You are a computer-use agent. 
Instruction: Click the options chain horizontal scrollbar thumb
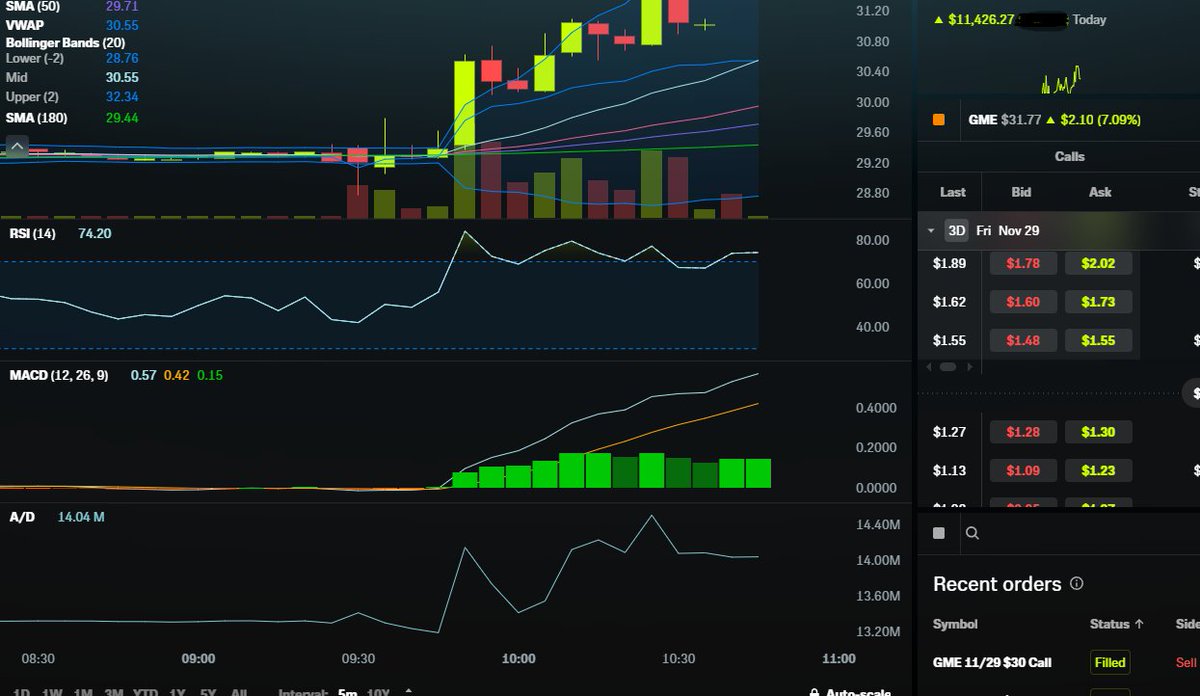coord(948,367)
